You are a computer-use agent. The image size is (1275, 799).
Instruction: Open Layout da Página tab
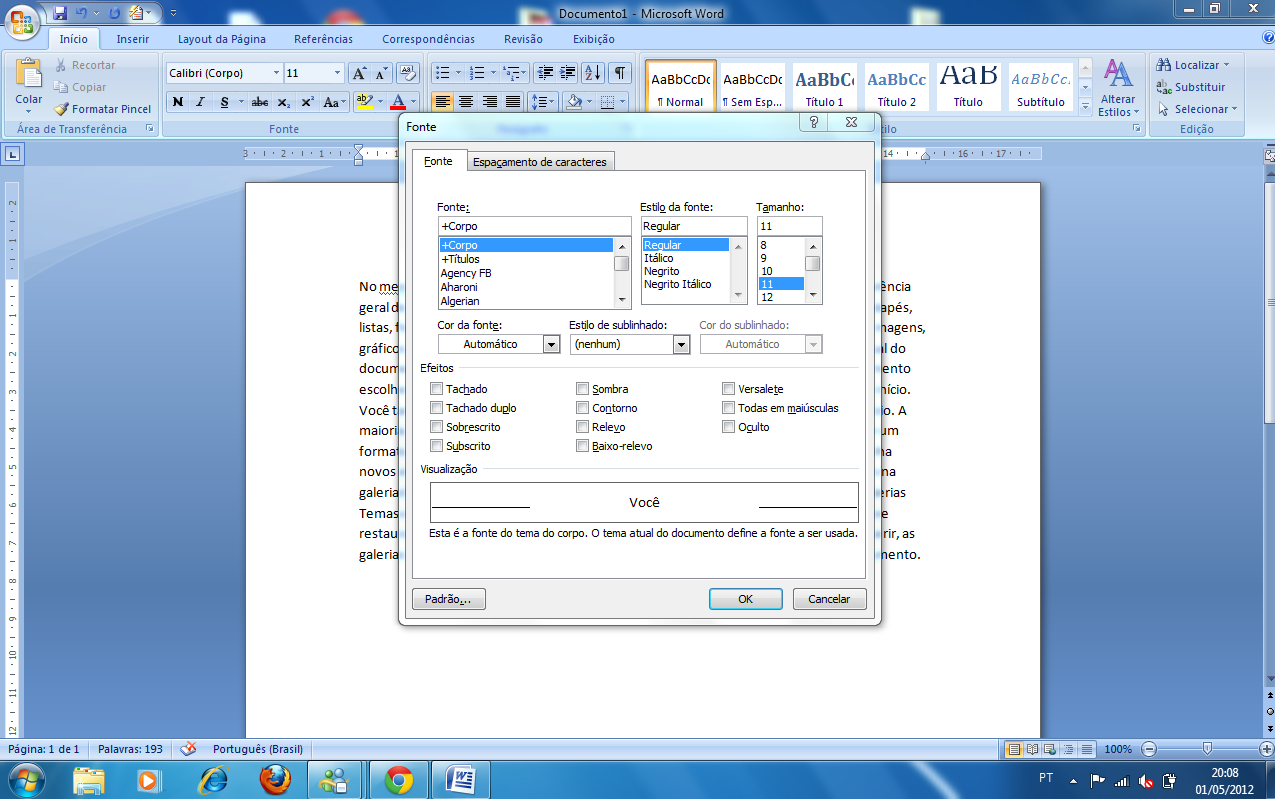(222, 39)
